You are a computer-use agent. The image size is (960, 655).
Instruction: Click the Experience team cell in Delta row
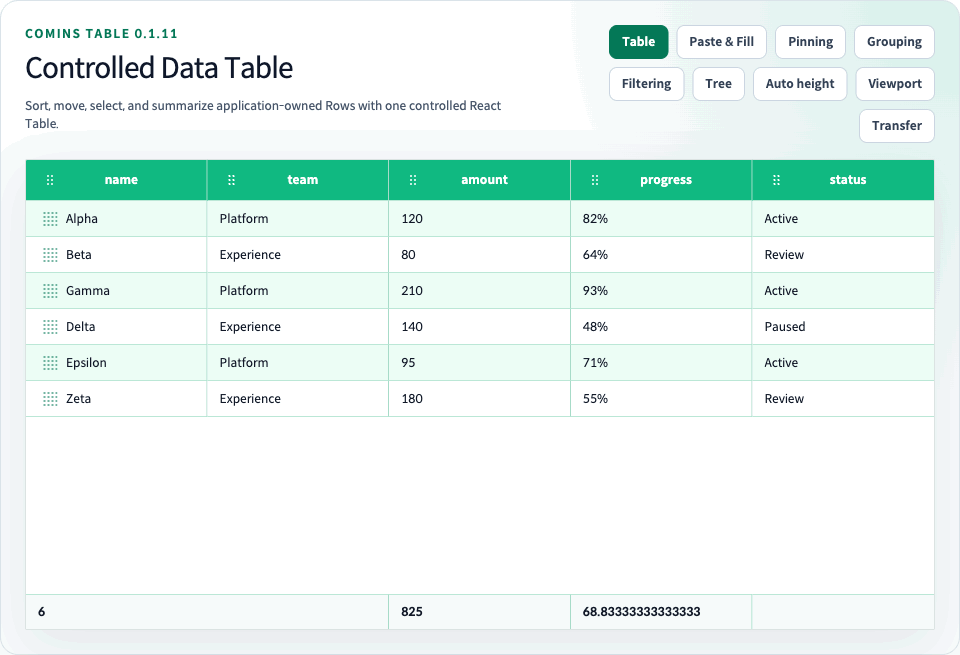298,327
